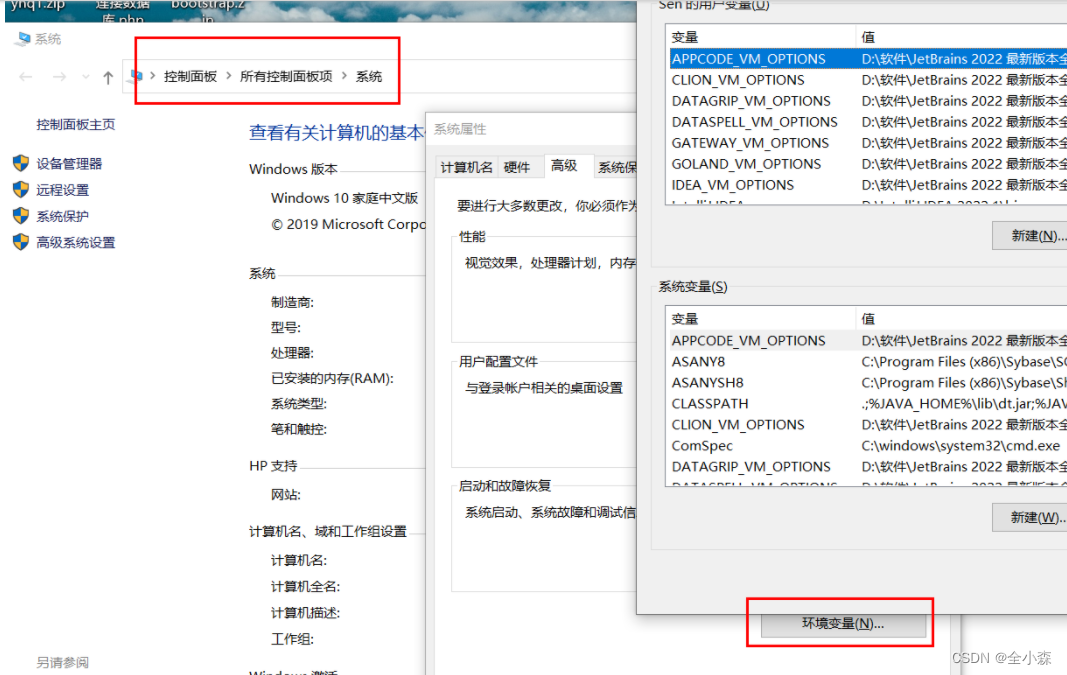Select system variable CLASSPATH
Viewport: 1067px width, 675px height.
coord(868,404)
